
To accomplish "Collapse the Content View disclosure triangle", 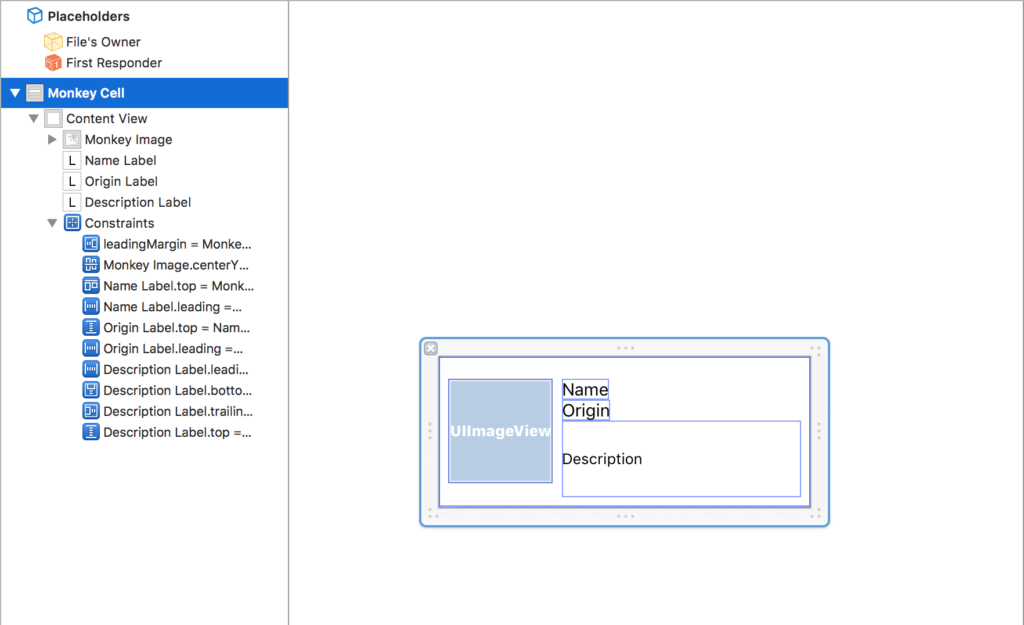I will point(34,119).
